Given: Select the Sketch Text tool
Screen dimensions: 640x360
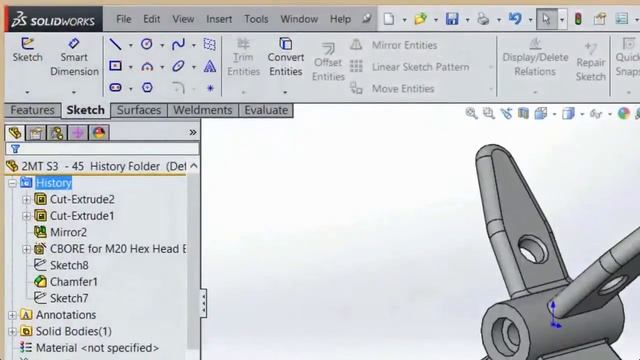Looking at the screenshot, I should pyautogui.click(x=210, y=66).
